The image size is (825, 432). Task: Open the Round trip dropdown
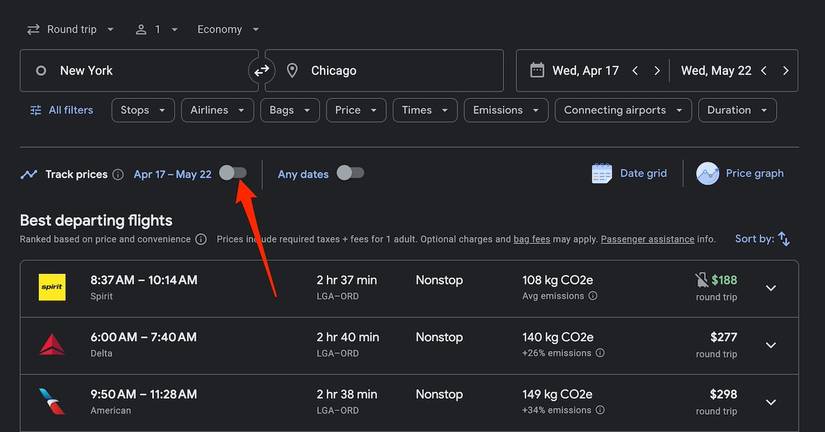70,30
